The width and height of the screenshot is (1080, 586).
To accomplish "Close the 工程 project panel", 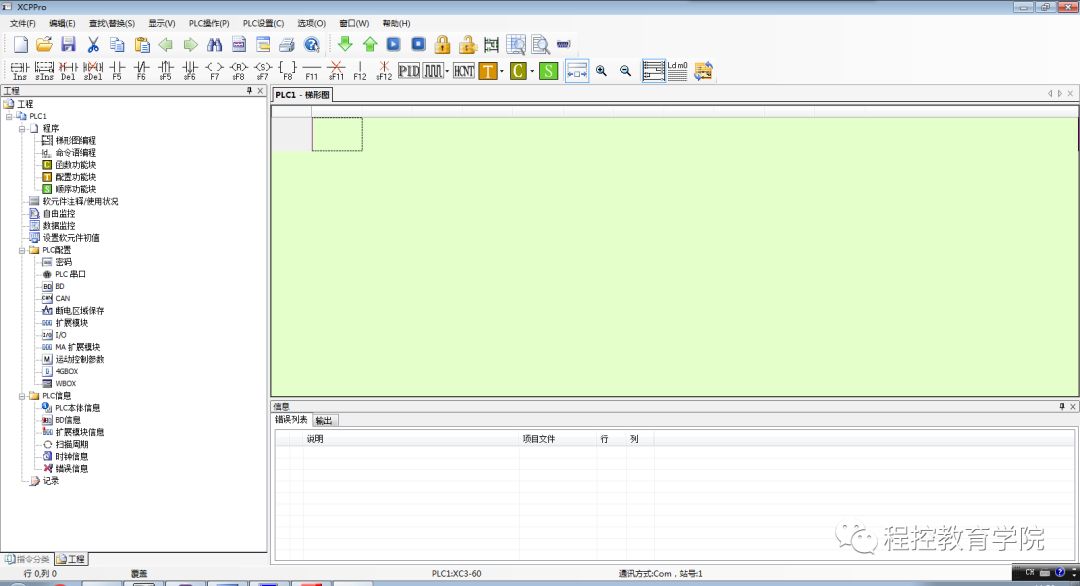I will (x=260, y=91).
